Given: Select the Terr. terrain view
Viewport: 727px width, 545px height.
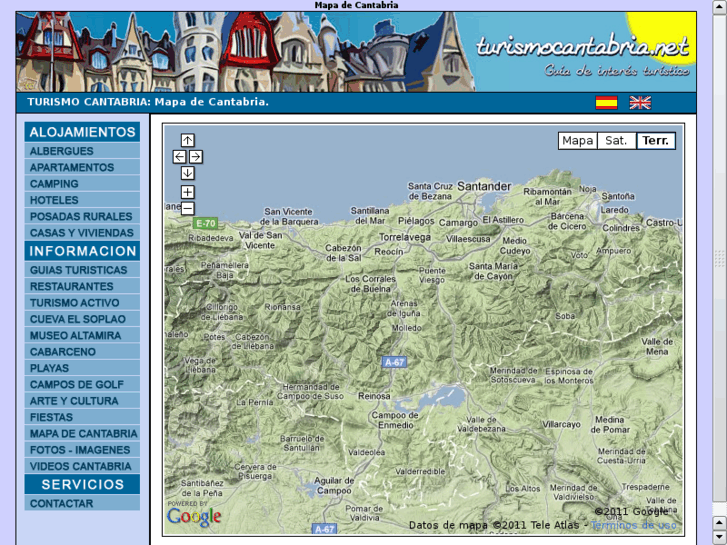Looking at the screenshot, I should (x=656, y=141).
